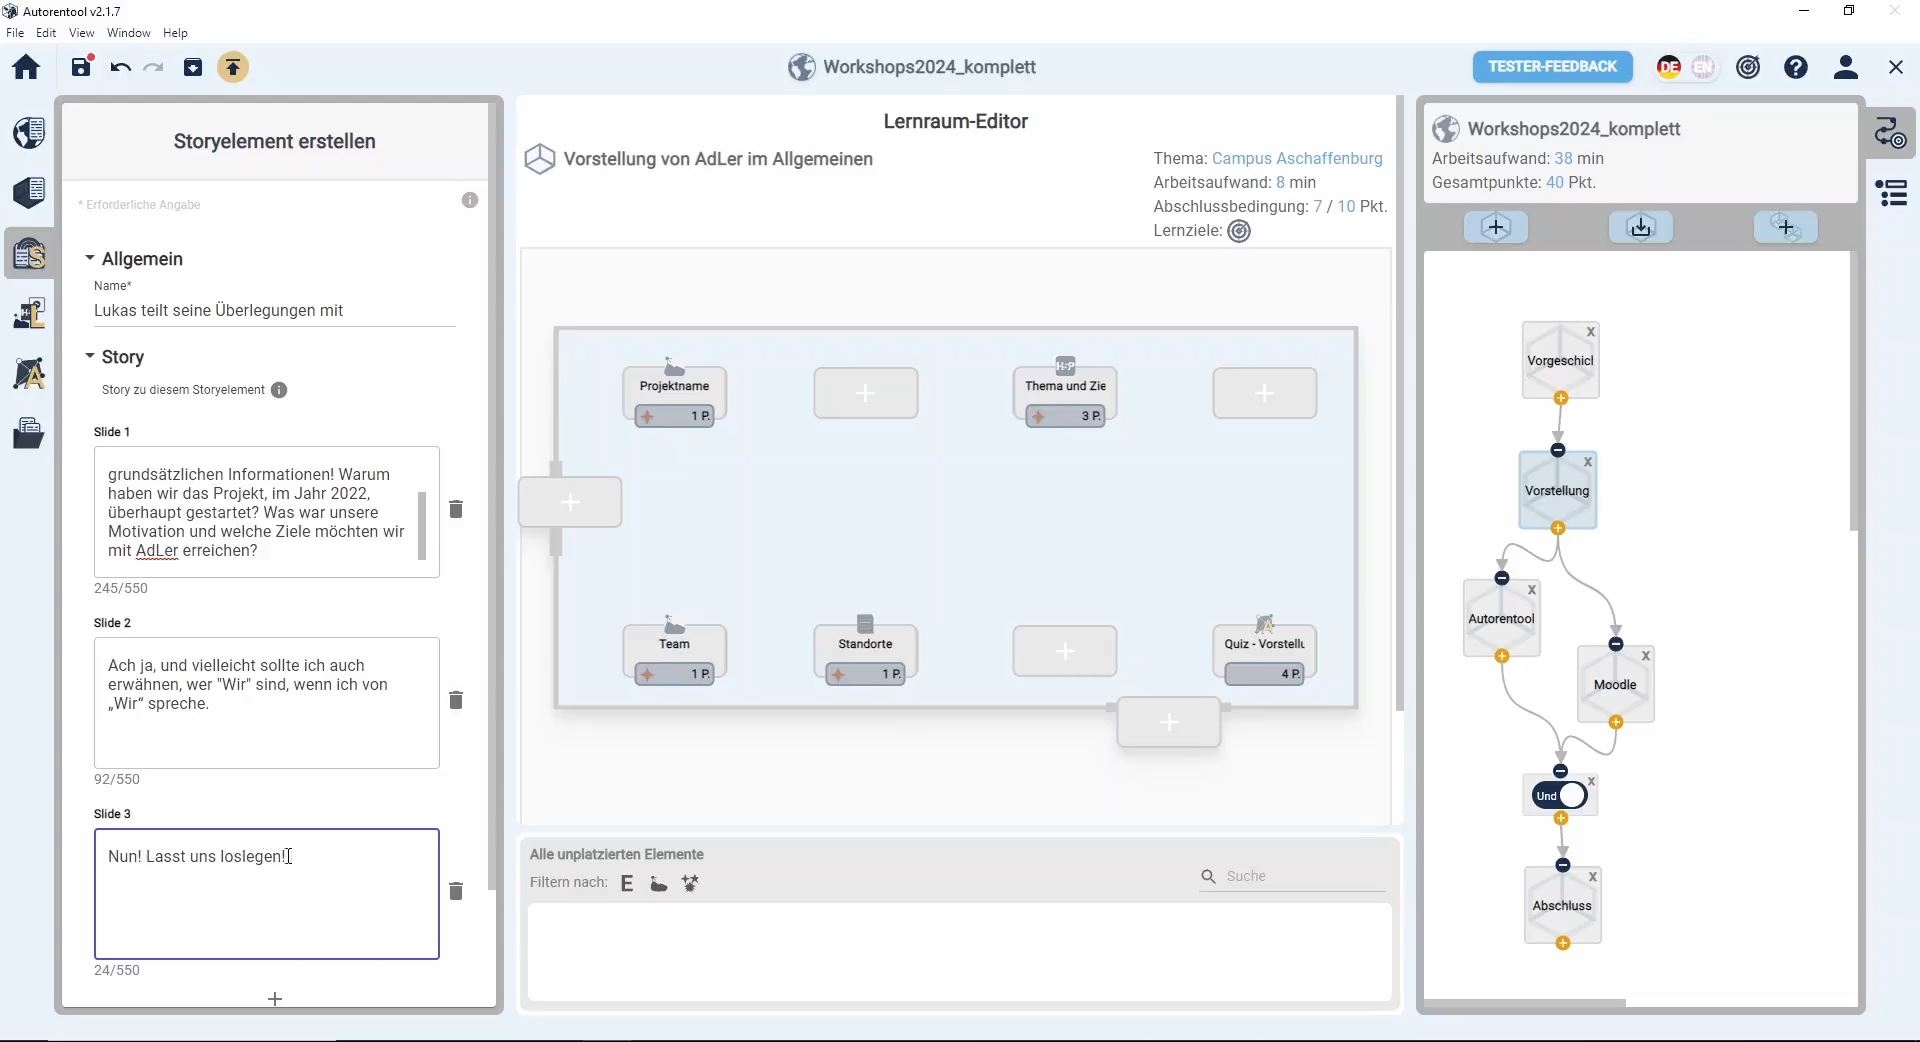
Task: Collapse the Allgemein section
Action: (90, 259)
